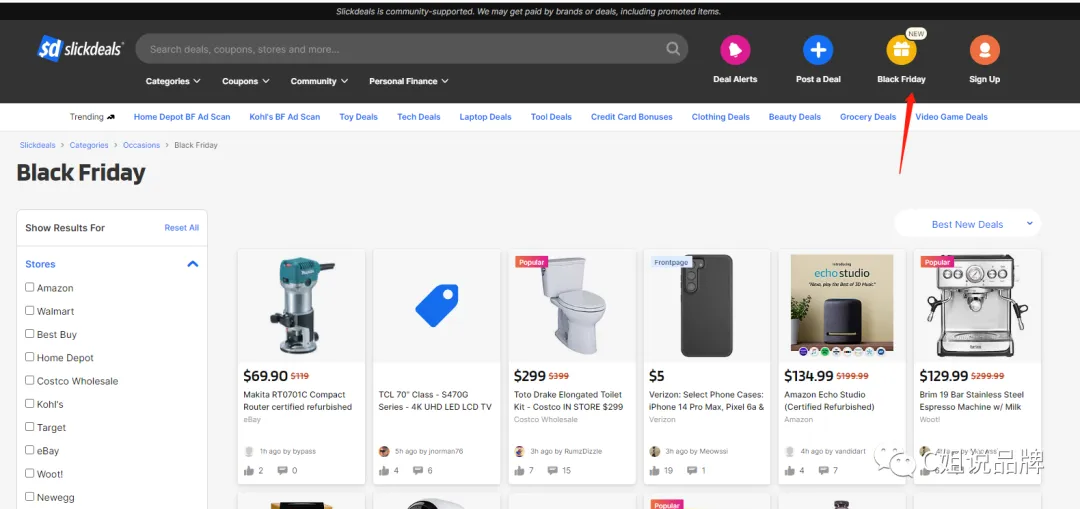Viewport: 1080px width, 509px height.
Task: Open Kohl's BF Ad Scan
Action: (x=284, y=117)
